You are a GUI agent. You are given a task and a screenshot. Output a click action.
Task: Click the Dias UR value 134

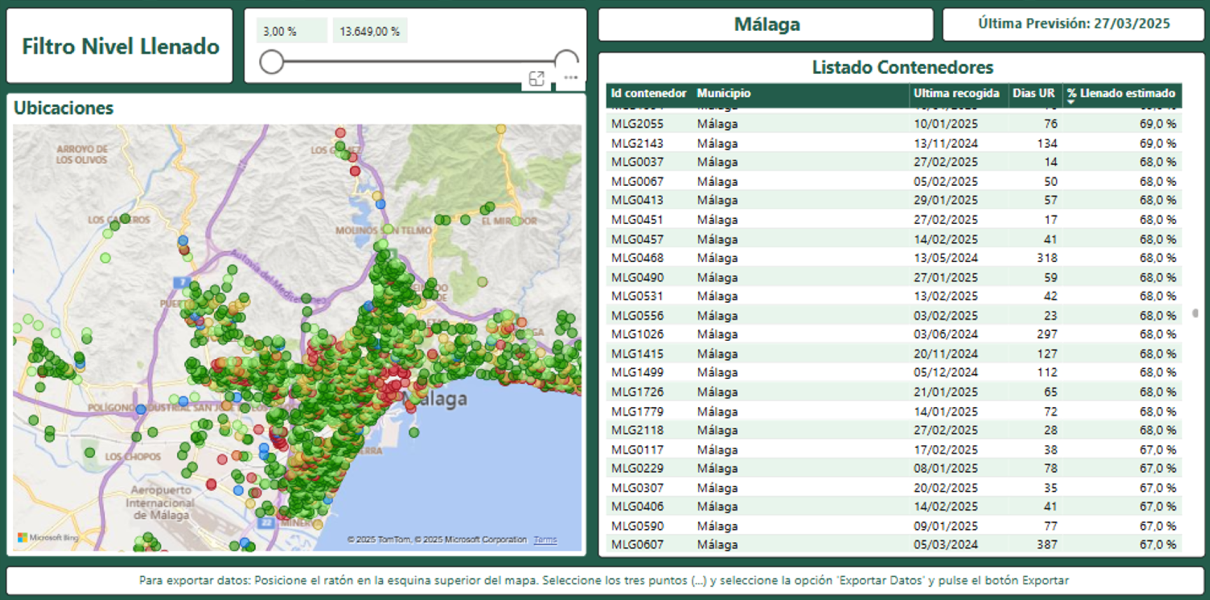(x=1047, y=143)
